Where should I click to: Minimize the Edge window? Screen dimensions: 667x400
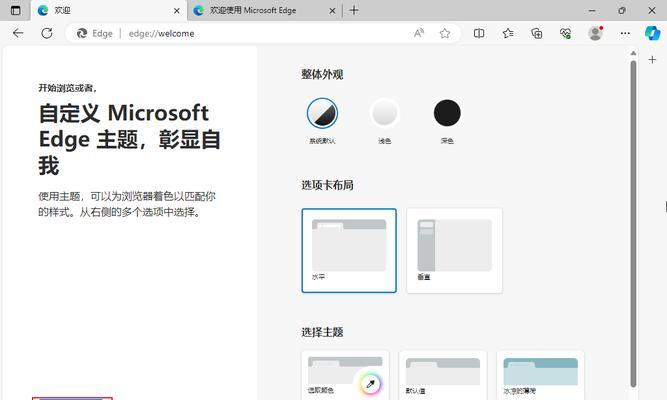(592, 10)
